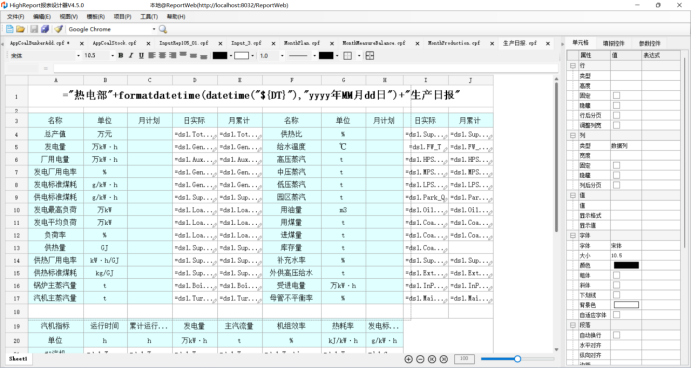Switch to the InputRep105_01.cpf tab
The width and height of the screenshot is (692, 368).
coord(184,43)
